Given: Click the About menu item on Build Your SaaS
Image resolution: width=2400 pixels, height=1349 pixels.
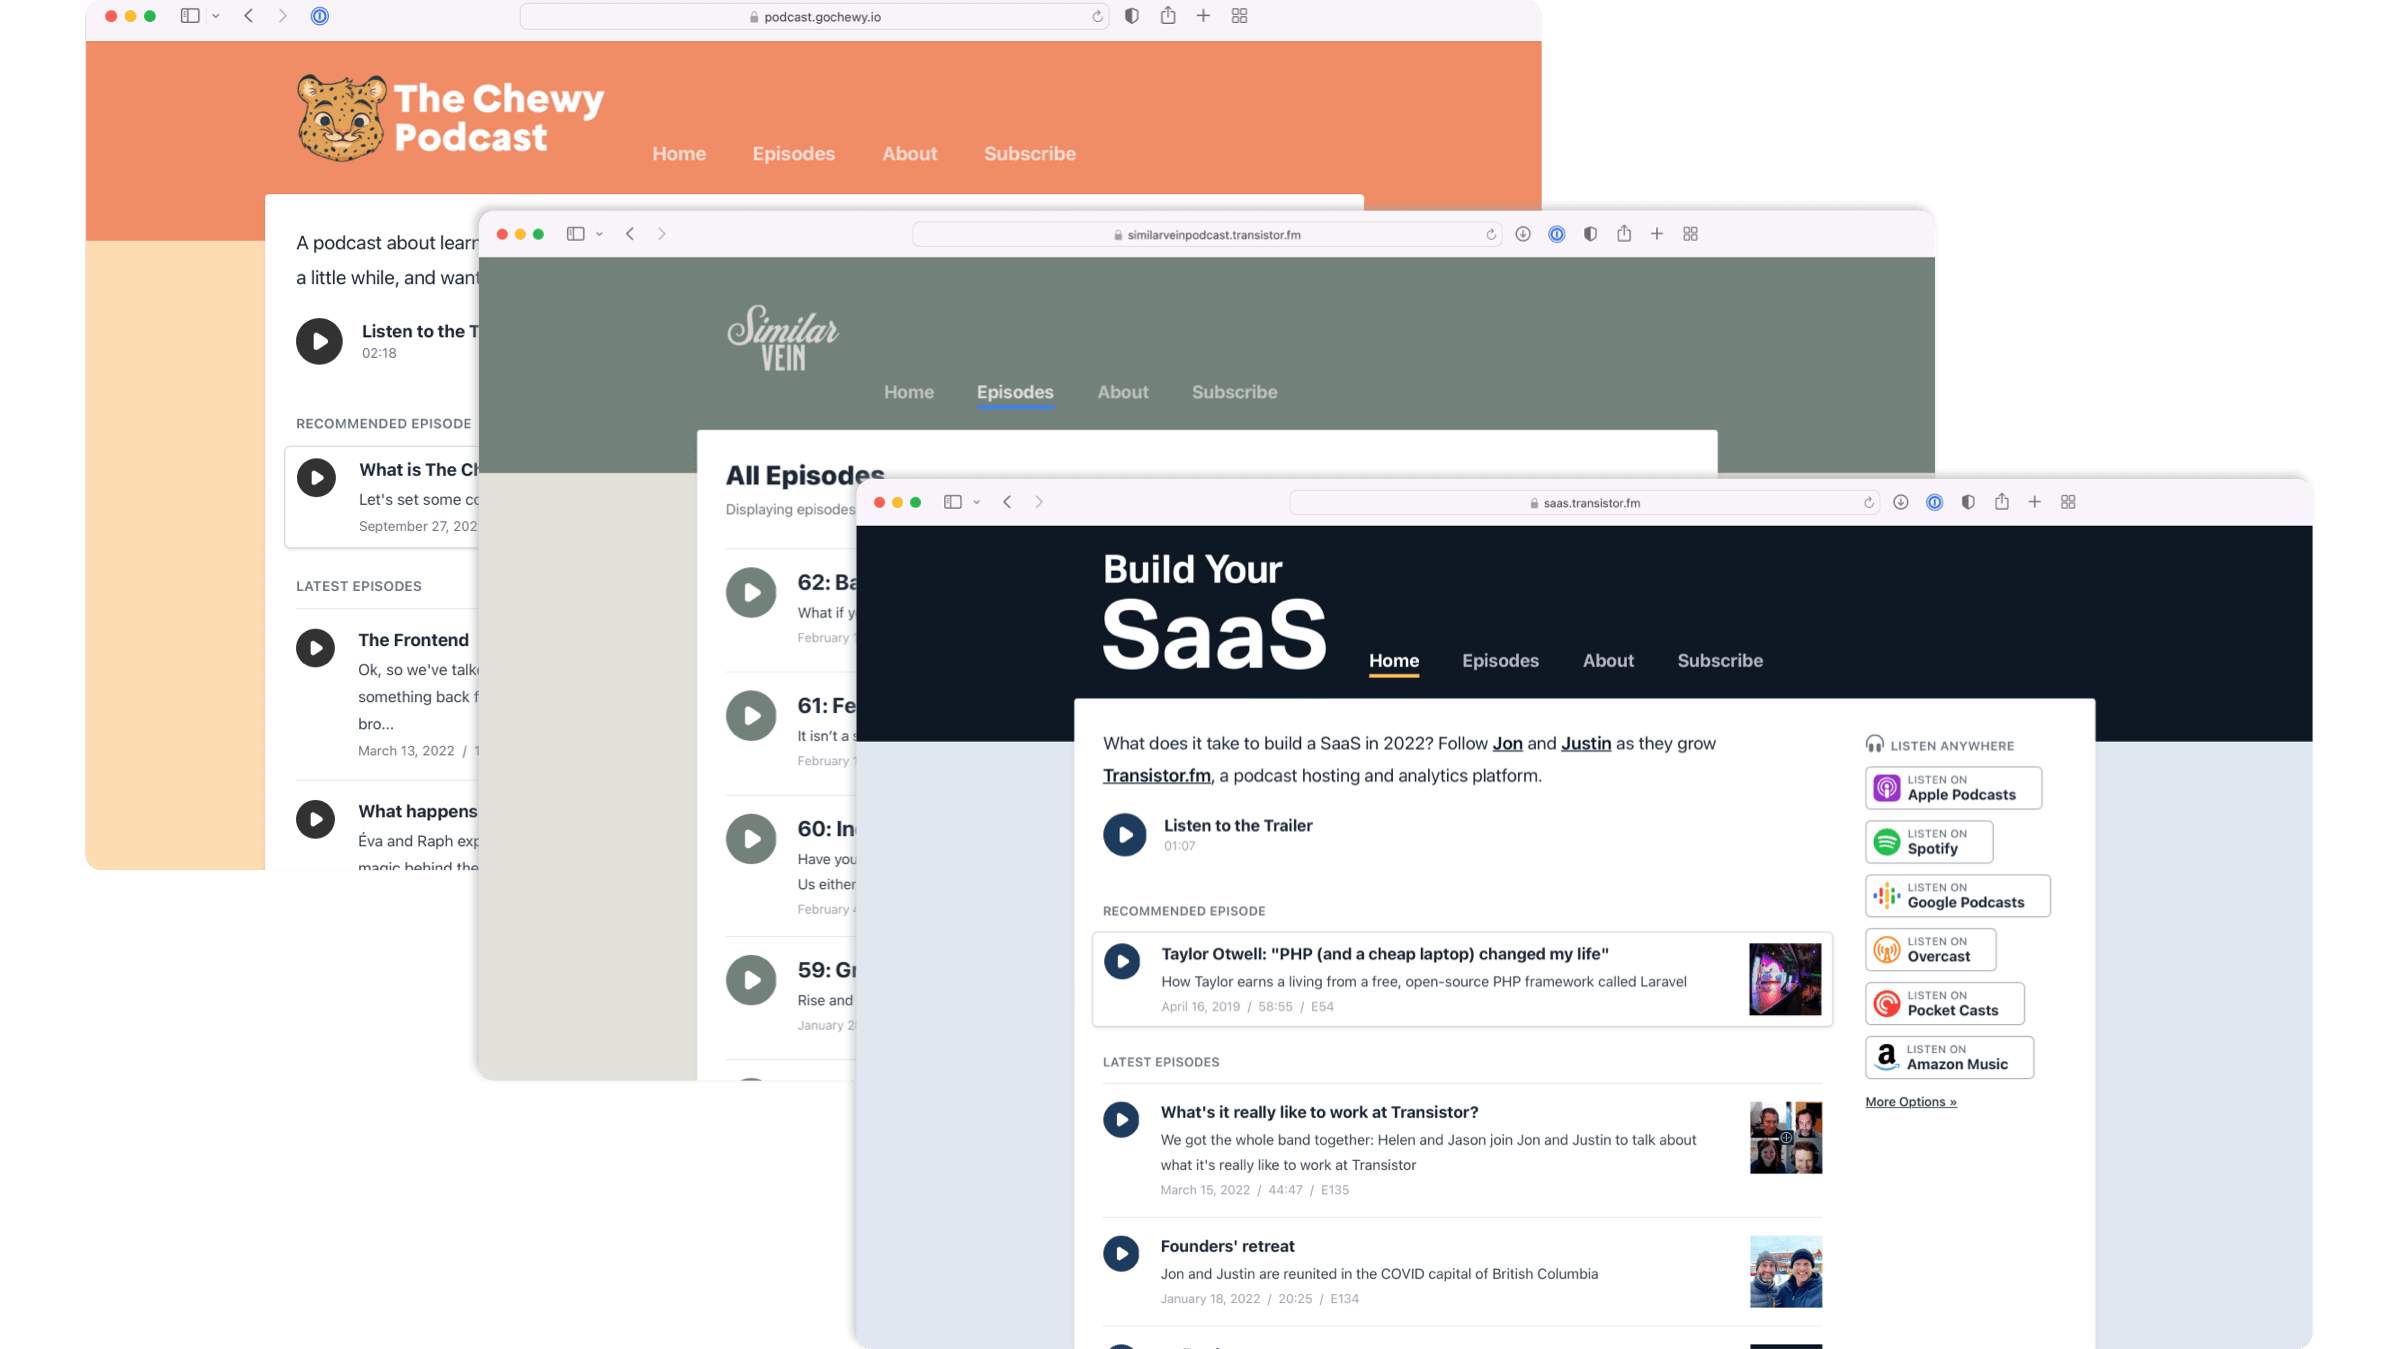Looking at the screenshot, I should pos(1607,660).
